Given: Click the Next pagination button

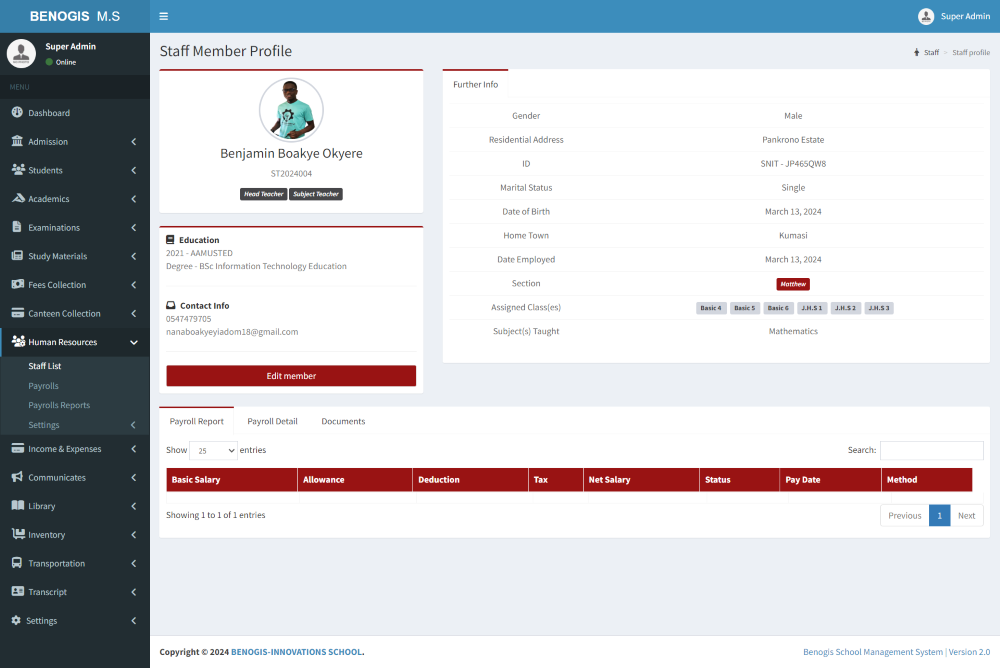Looking at the screenshot, I should [966, 516].
